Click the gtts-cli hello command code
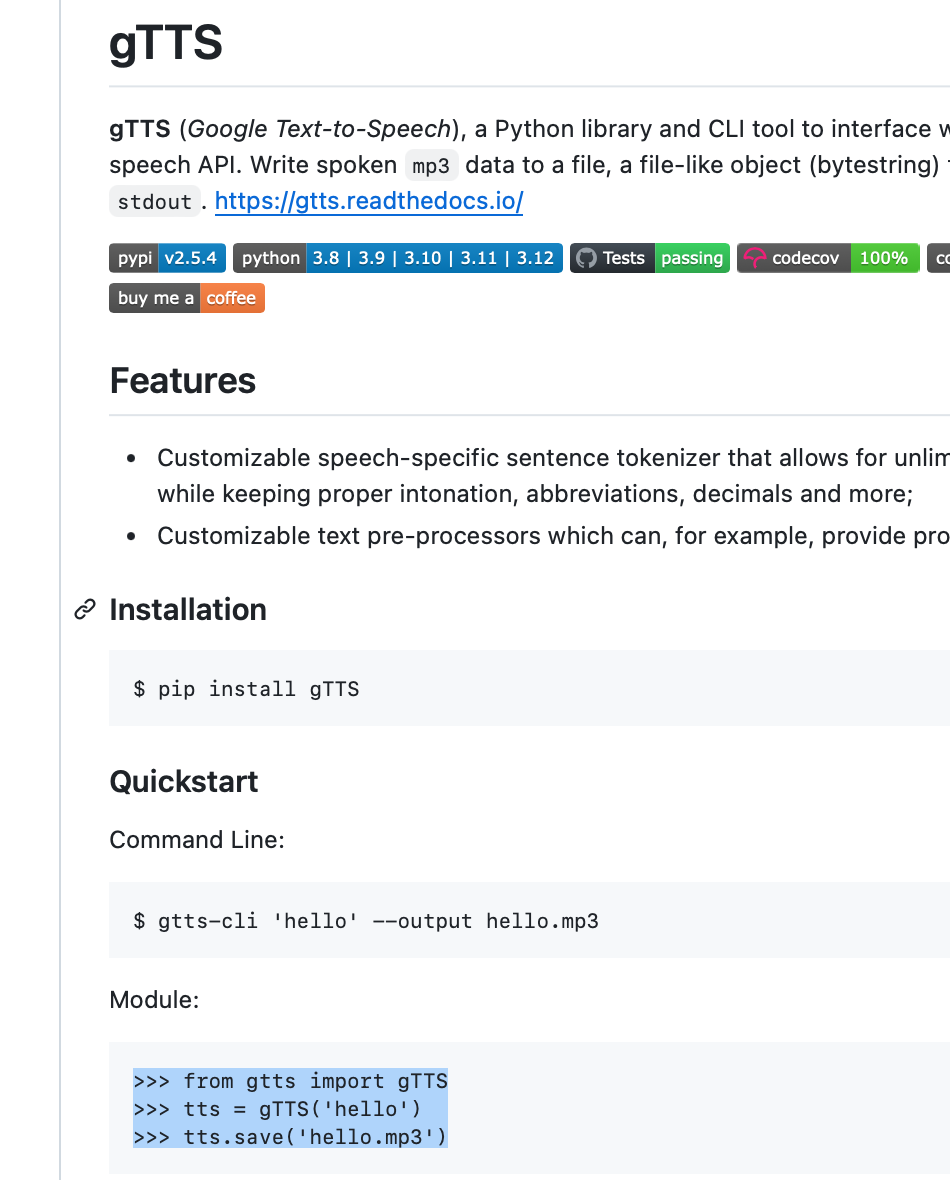Image resolution: width=950 pixels, height=1180 pixels. coord(366,920)
